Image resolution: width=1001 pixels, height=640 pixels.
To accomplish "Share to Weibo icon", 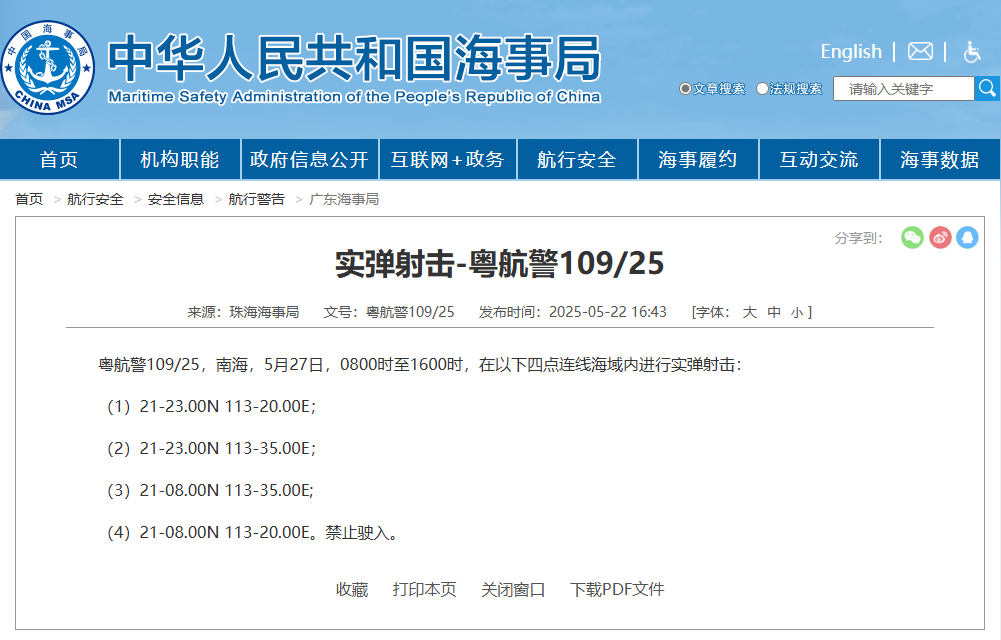I will point(940,237).
